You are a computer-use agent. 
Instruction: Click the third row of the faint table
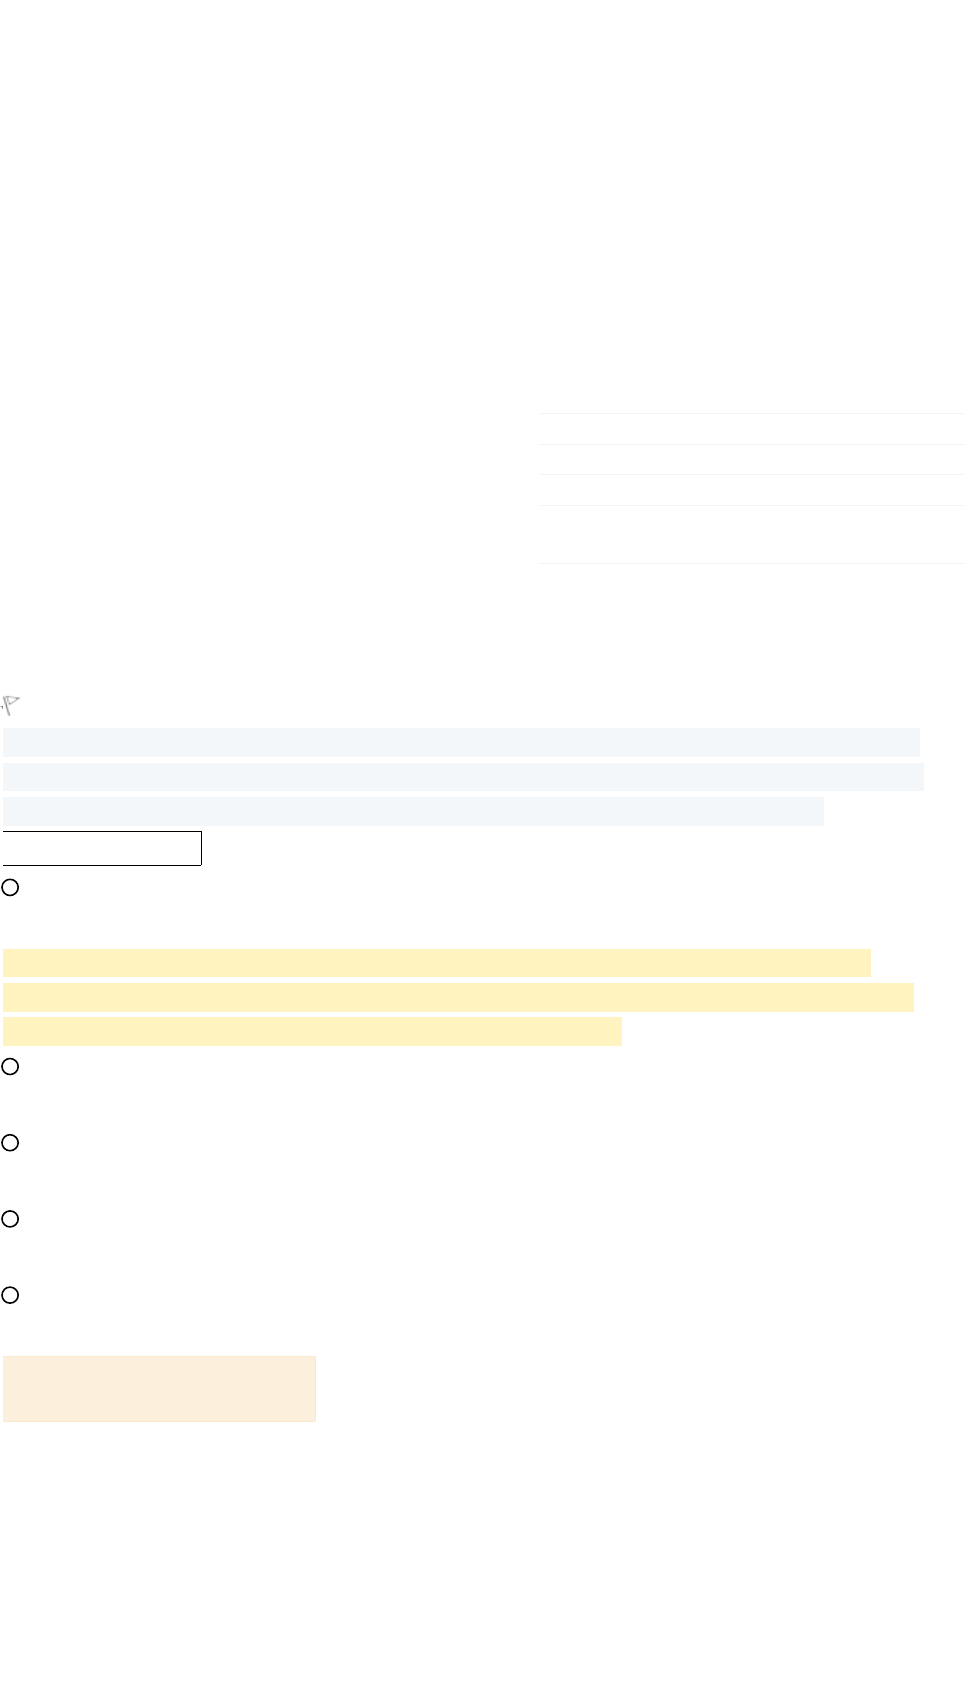751,490
